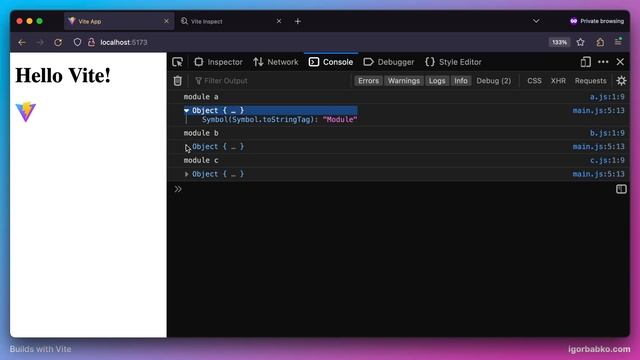Screen dimensions: 640x360
Task: Open the DevTools more options menu
Action: 603,62
